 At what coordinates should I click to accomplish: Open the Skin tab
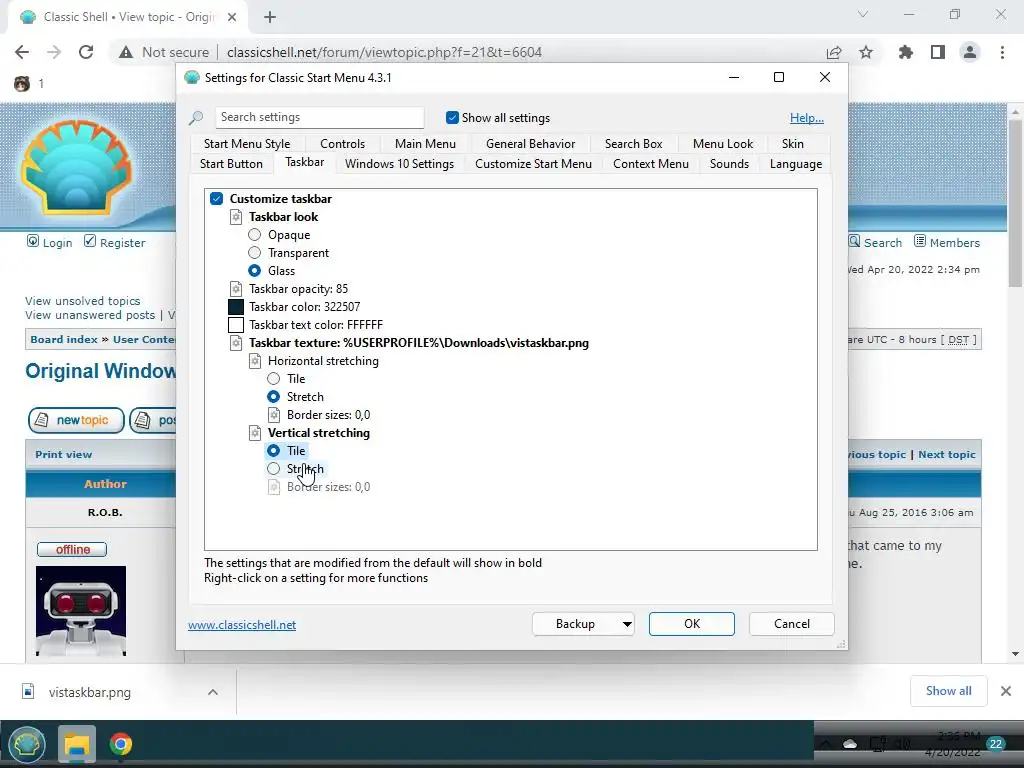pos(793,144)
